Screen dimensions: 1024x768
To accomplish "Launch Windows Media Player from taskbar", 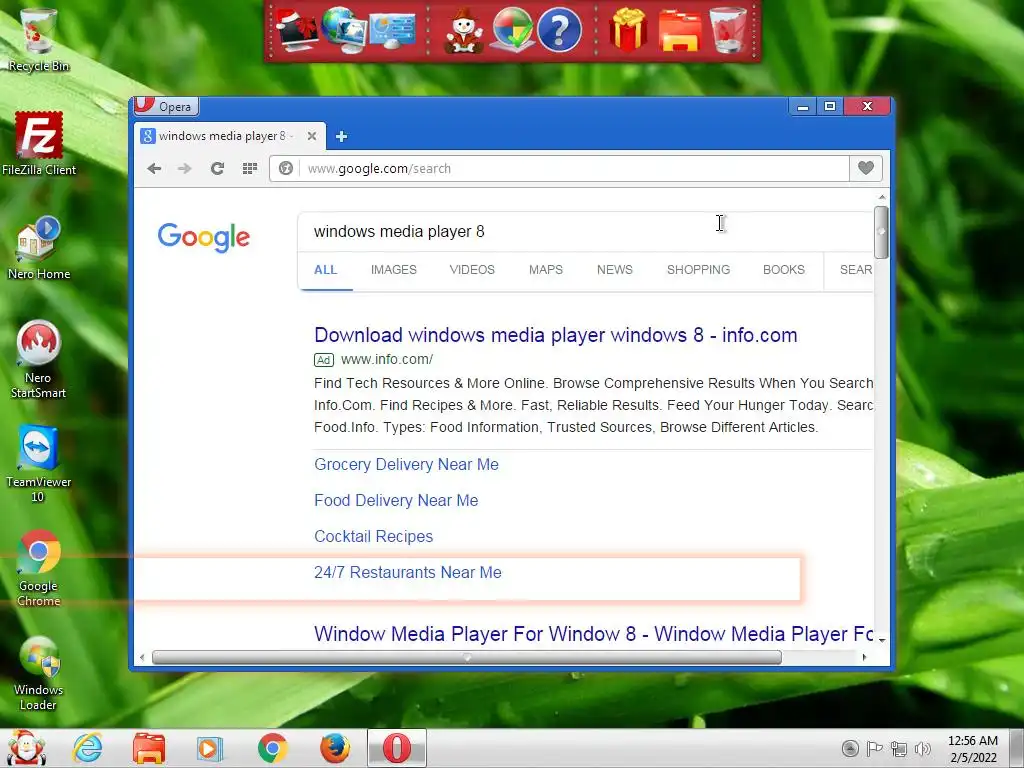I will pos(210,748).
